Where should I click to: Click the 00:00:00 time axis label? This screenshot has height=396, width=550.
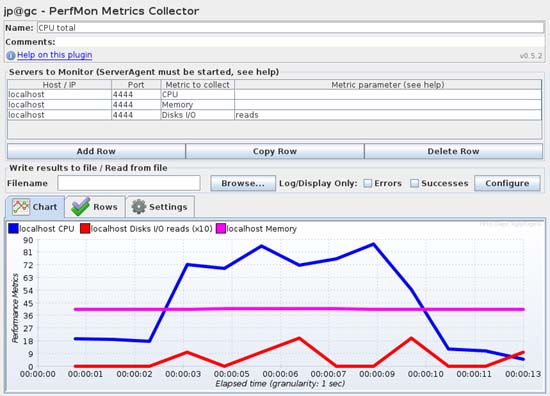tap(38, 374)
